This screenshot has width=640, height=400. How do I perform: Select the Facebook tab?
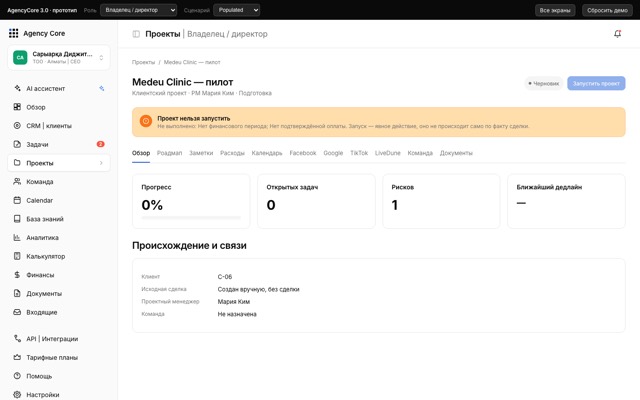(x=303, y=153)
